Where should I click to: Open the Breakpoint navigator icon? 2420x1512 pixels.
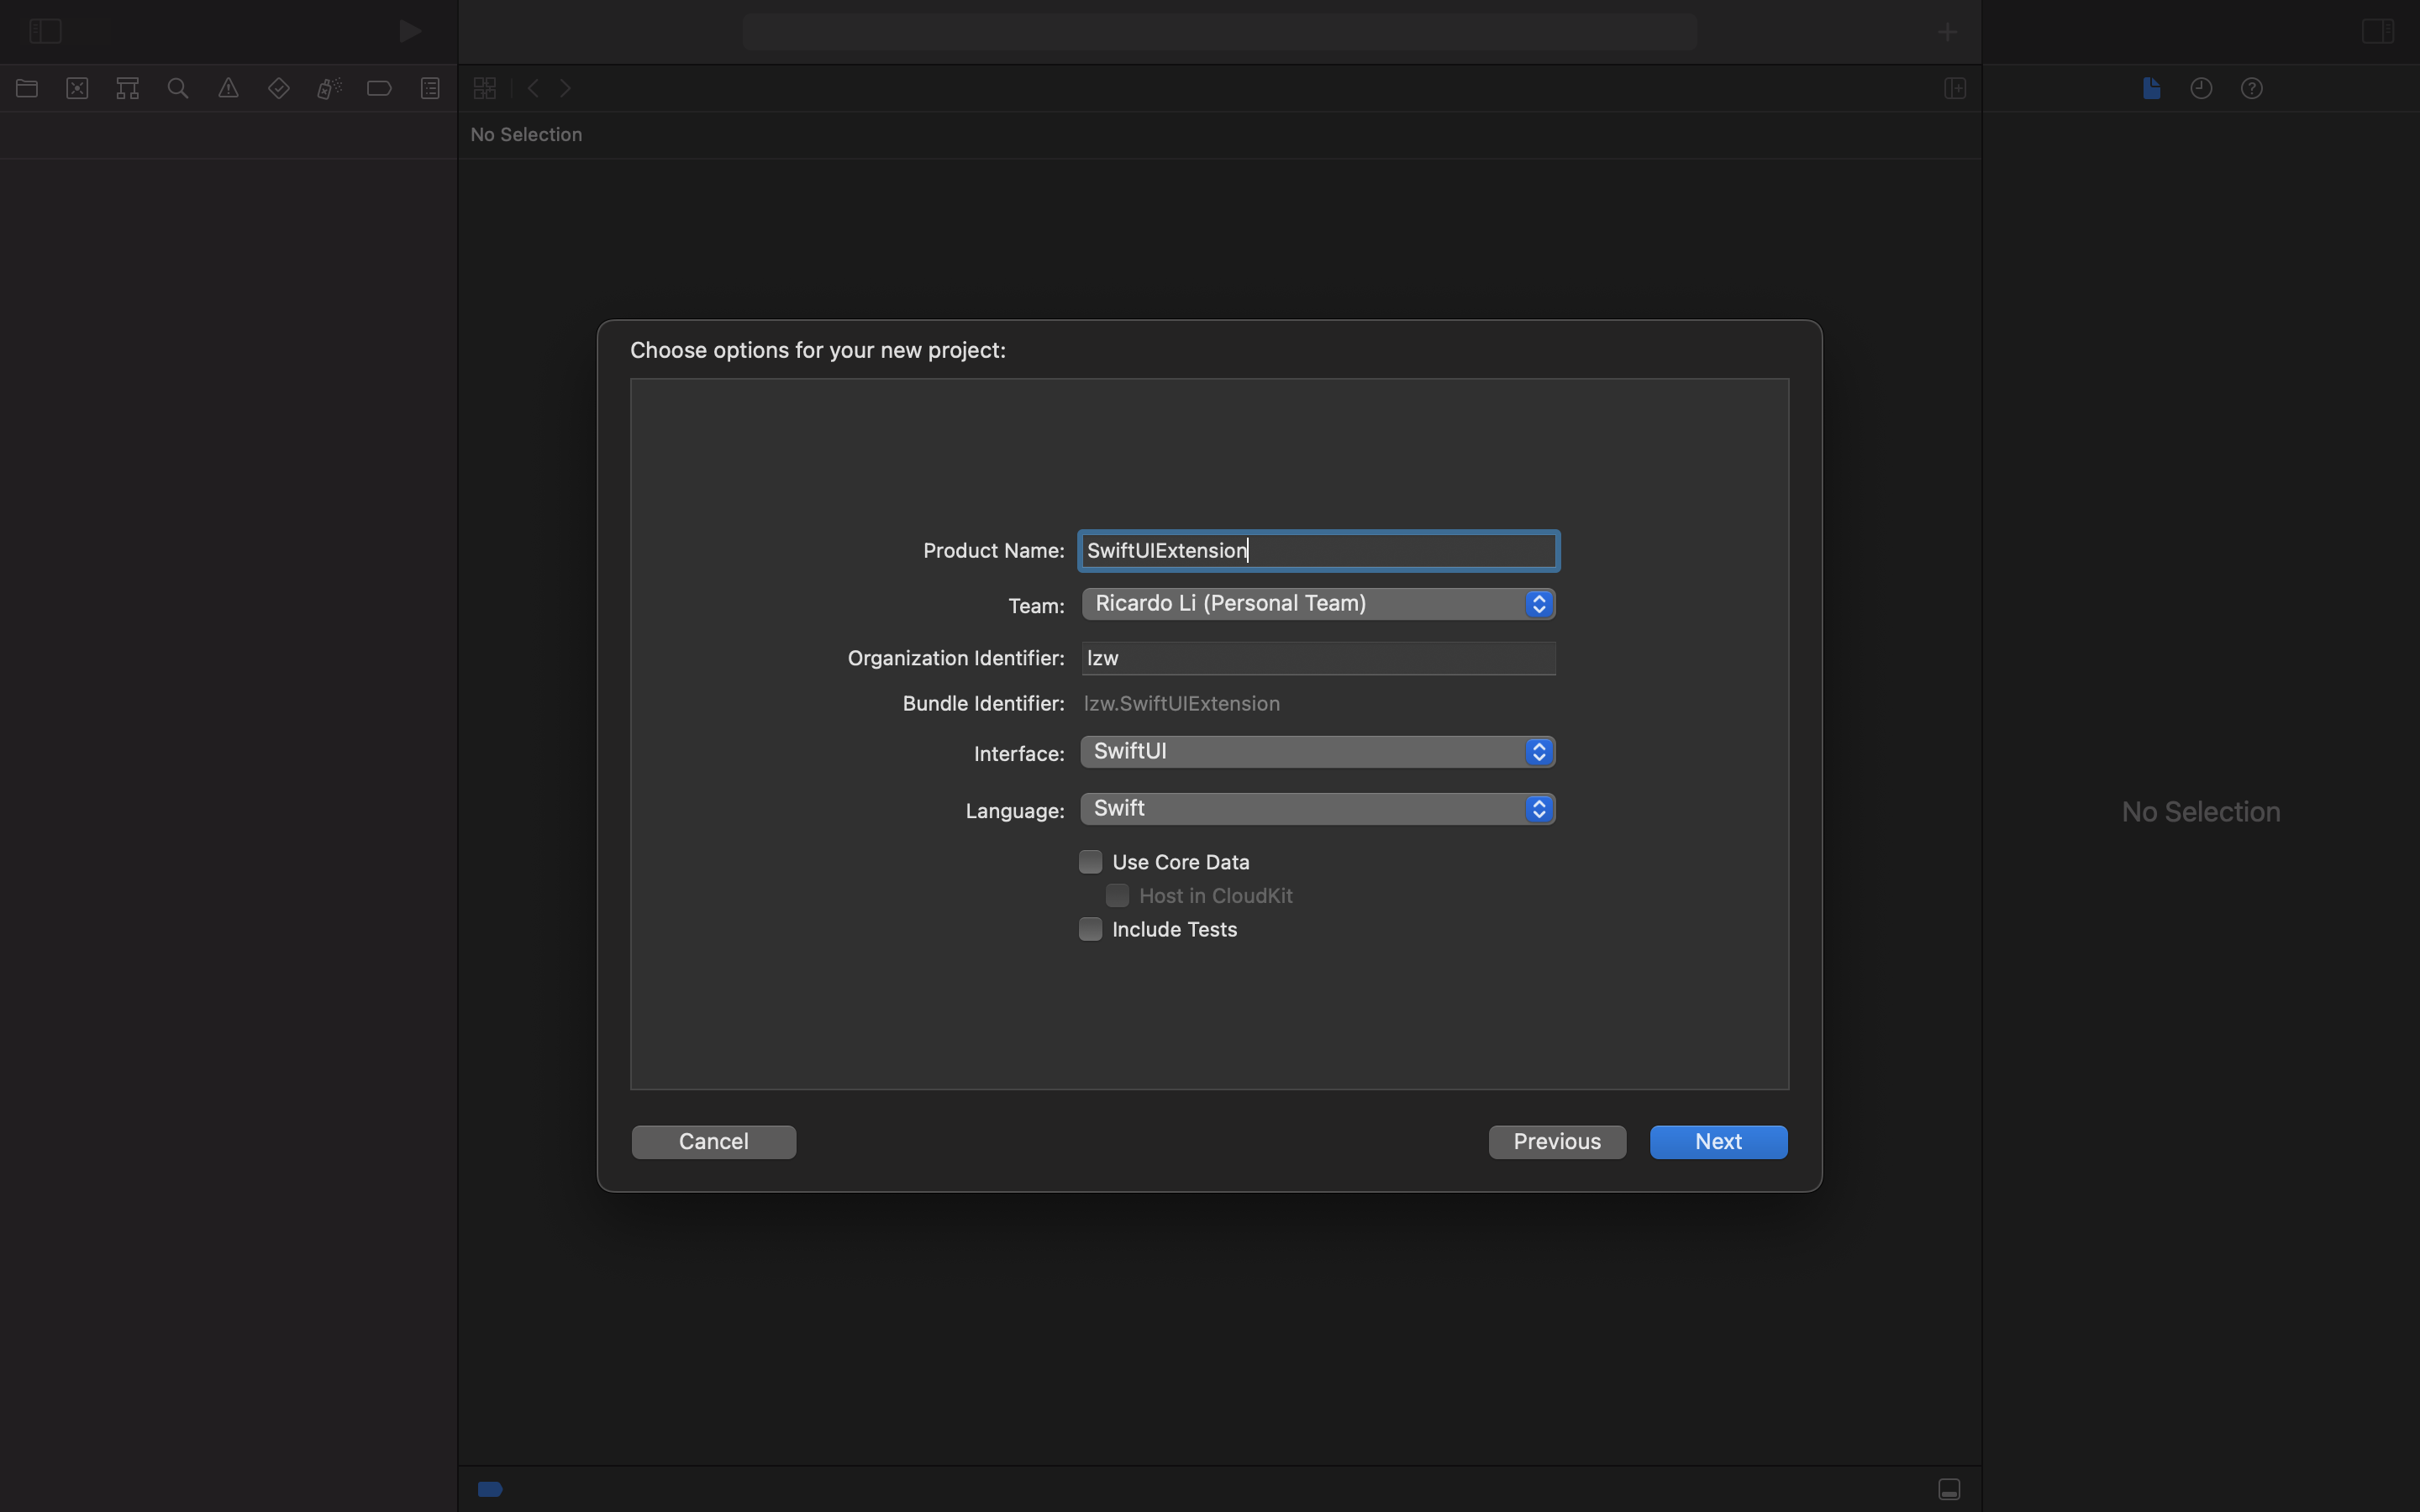point(379,89)
